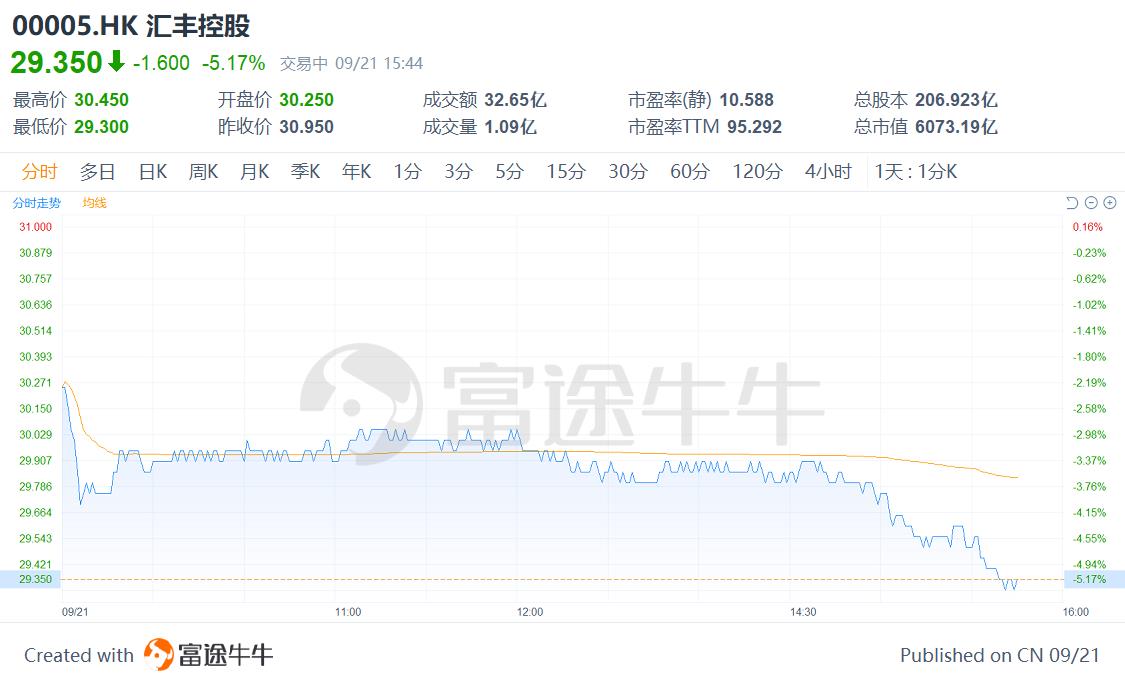The height and width of the screenshot is (687, 1125).
Task: Click the Published on CN 09/21 link
Action: tap(999, 655)
